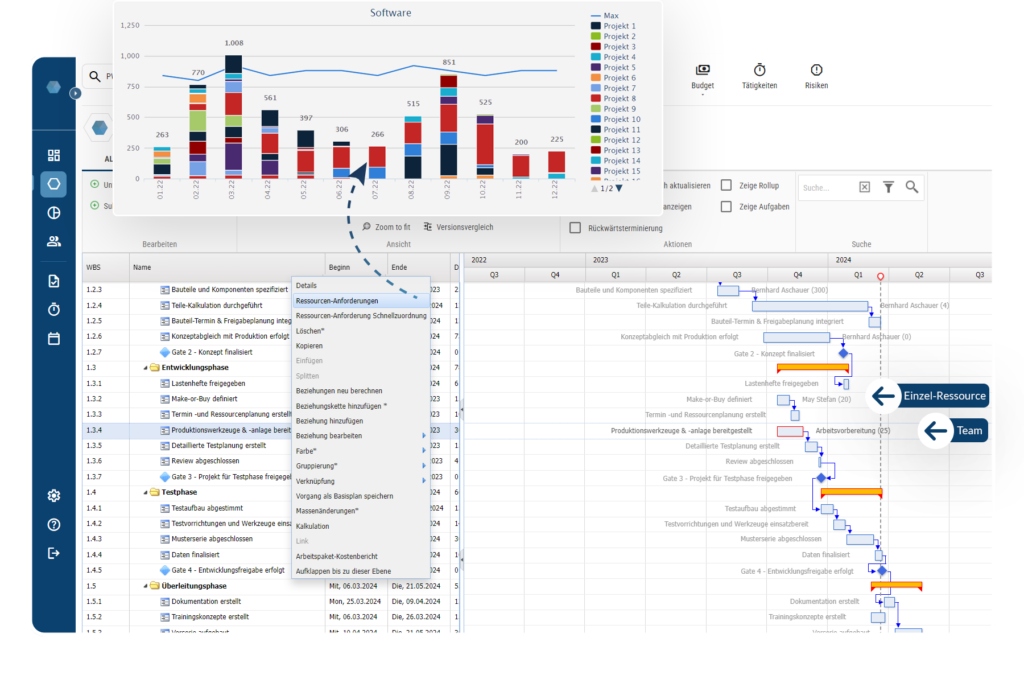
Task: Click Projekt 8 red legend swatch
Action: click(596, 99)
